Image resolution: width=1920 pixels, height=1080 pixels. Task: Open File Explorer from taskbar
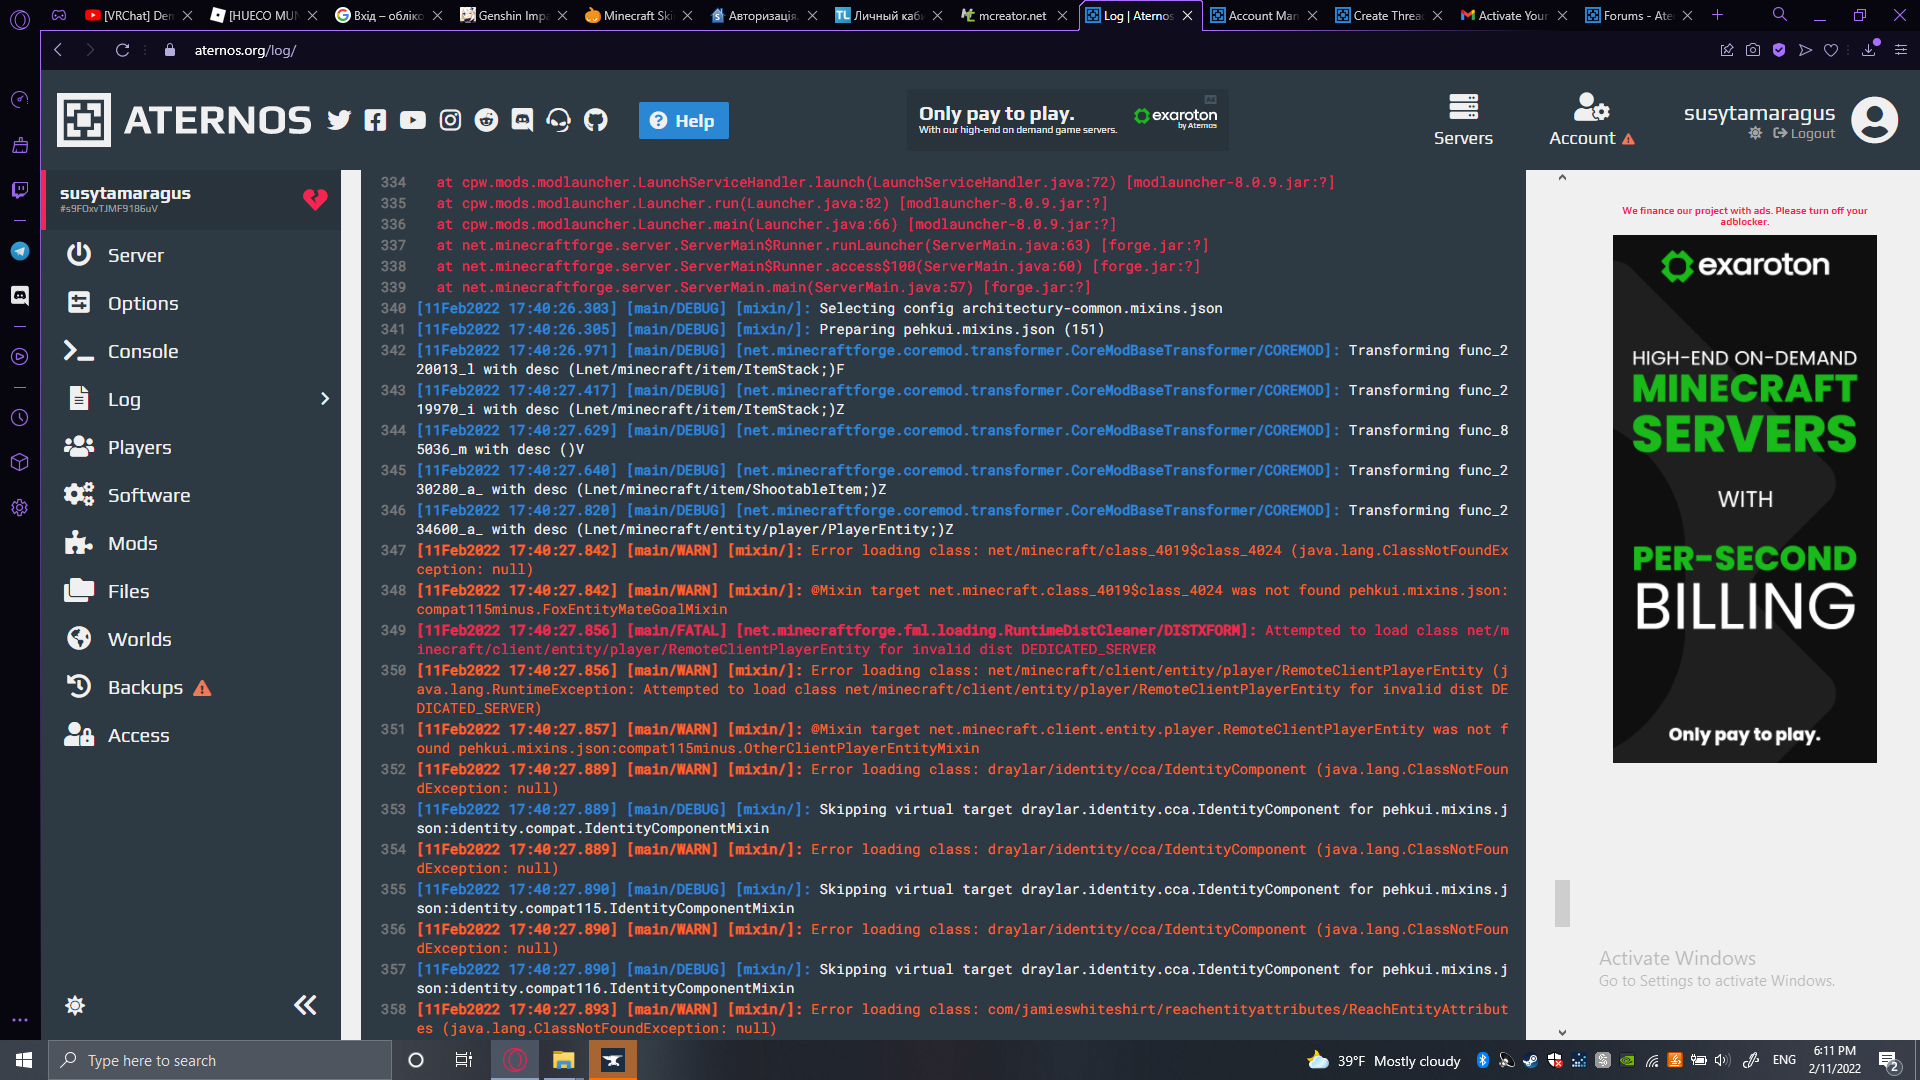tap(564, 1060)
